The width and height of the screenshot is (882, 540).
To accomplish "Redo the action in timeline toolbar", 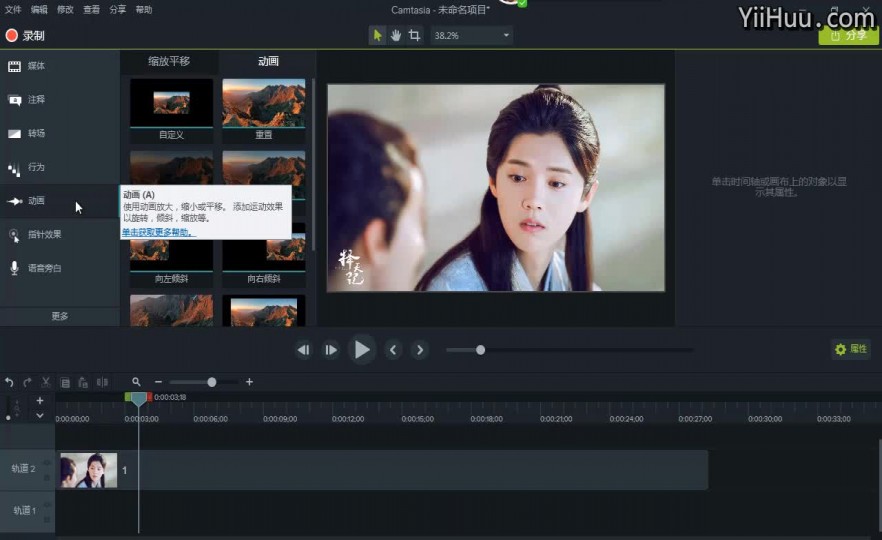I will (x=27, y=382).
